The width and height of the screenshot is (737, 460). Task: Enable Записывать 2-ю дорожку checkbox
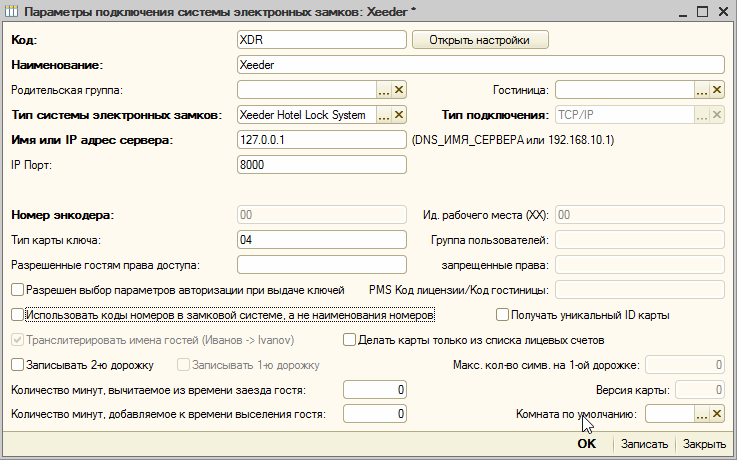click(x=17, y=365)
